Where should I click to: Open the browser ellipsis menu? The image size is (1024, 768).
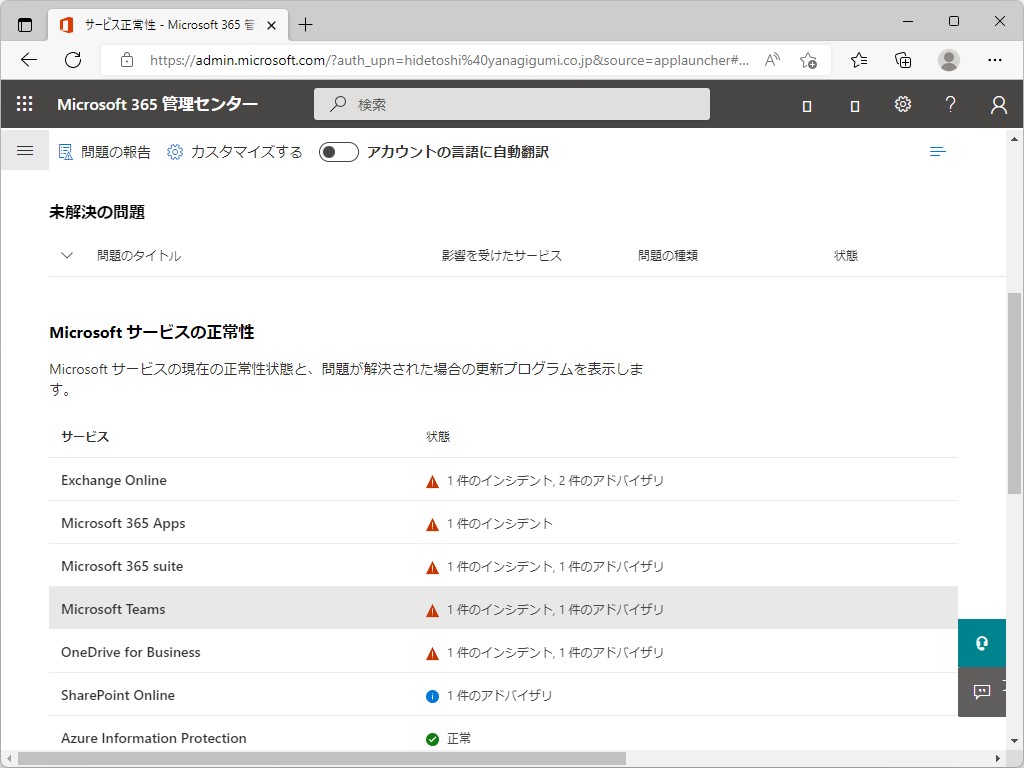coord(996,61)
